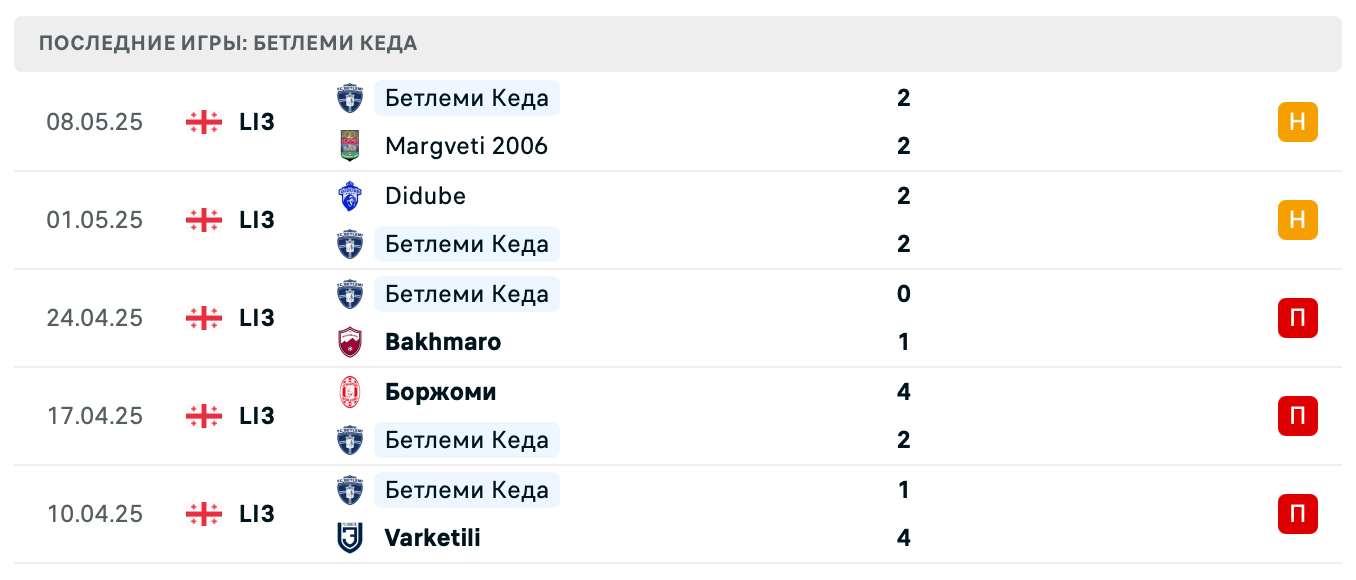Go to the Varketili team page
Viewport: 1356px width, 580px height.
(432, 538)
